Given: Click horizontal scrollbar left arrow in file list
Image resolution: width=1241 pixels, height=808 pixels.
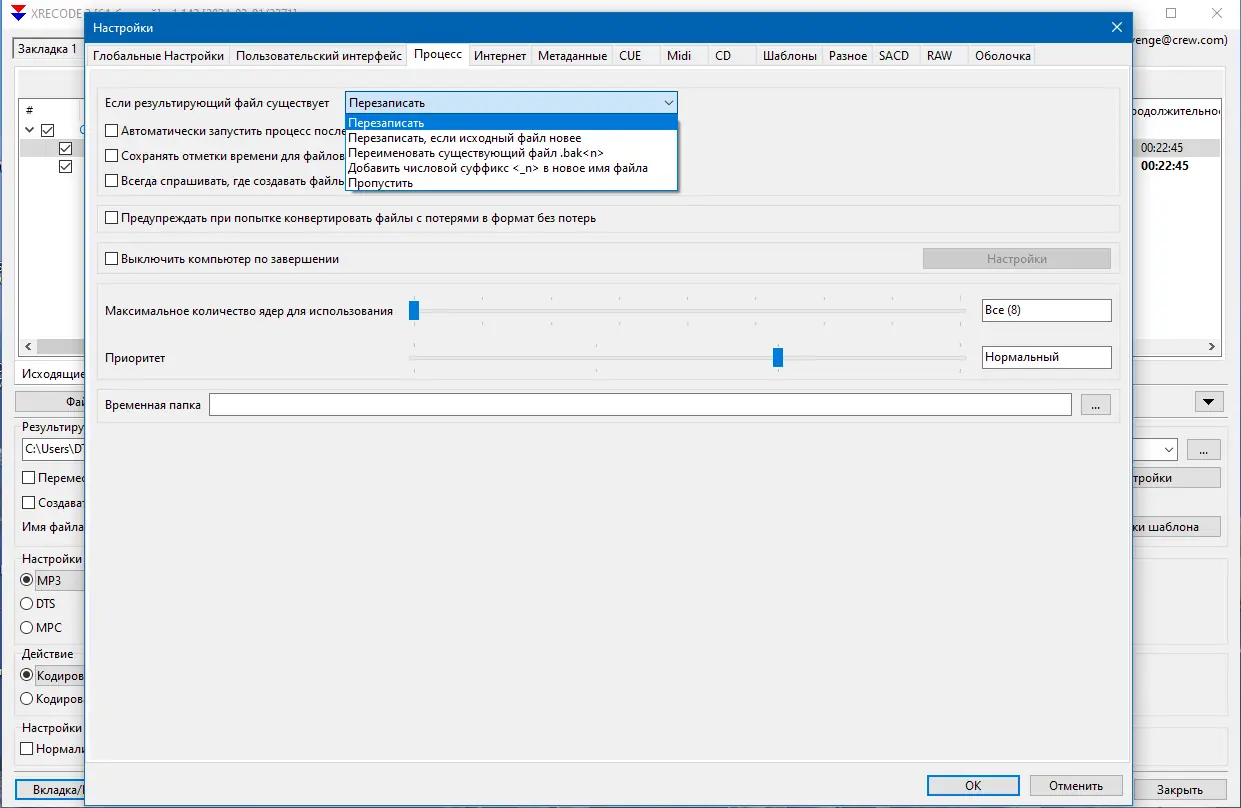Looking at the screenshot, I should click(28, 346).
